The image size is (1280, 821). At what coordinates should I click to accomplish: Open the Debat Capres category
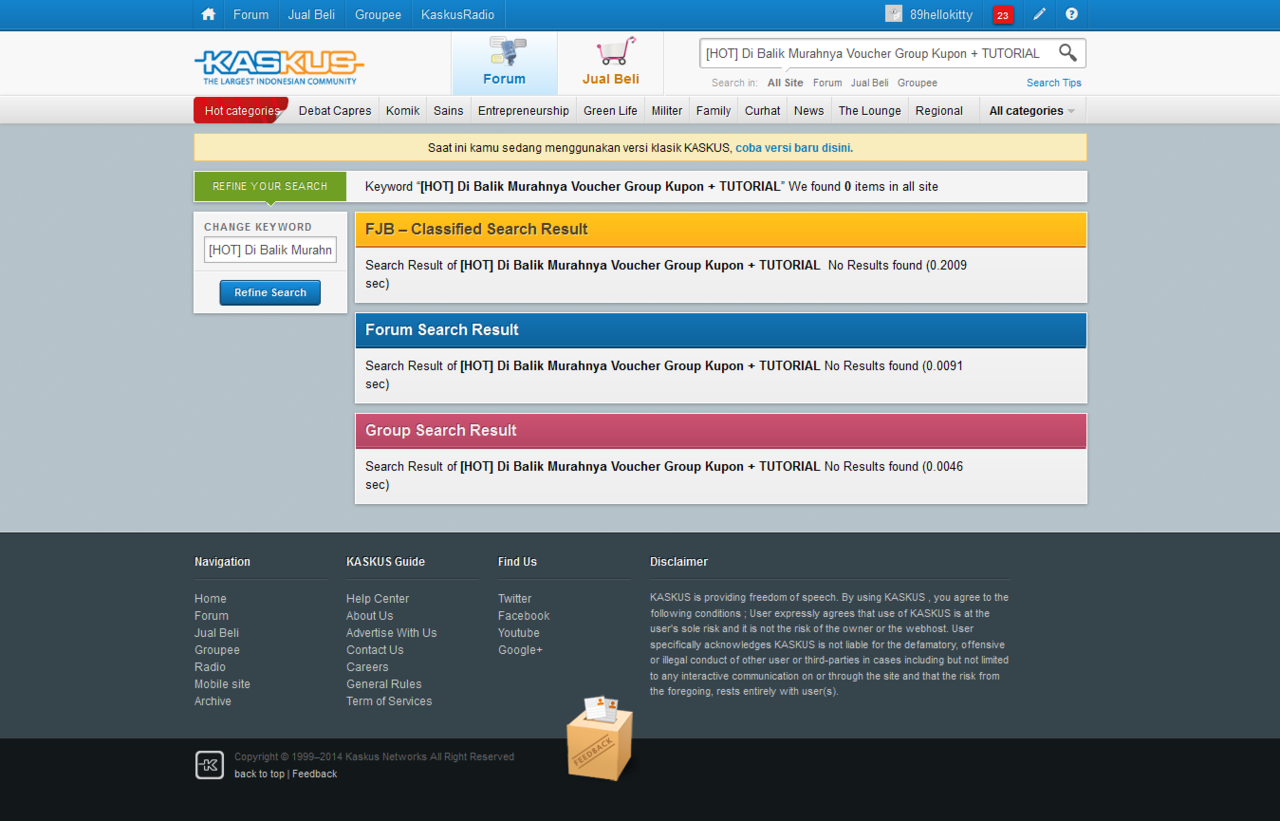[x=335, y=111]
